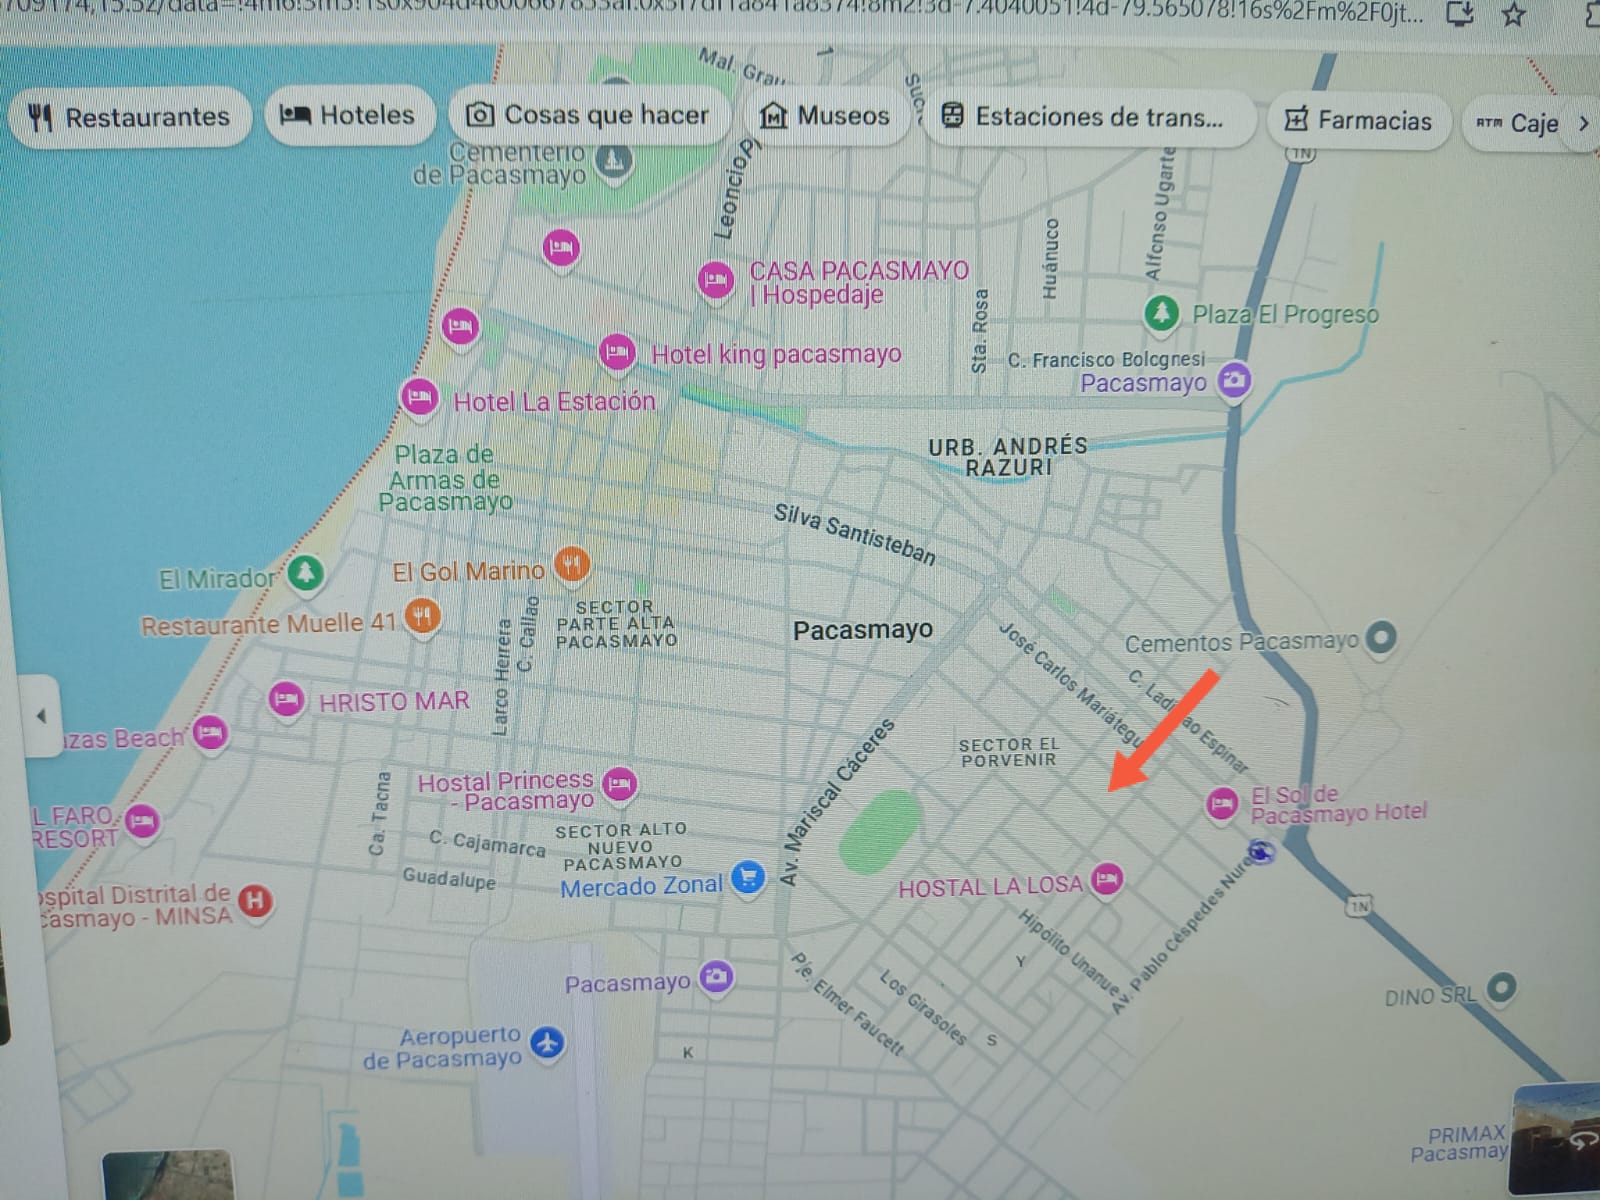This screenshot has height=1200, width=1600.
Task: Open Hotel La Estación hotel pin
Action: pyautogui.click(x=419, y=400)
